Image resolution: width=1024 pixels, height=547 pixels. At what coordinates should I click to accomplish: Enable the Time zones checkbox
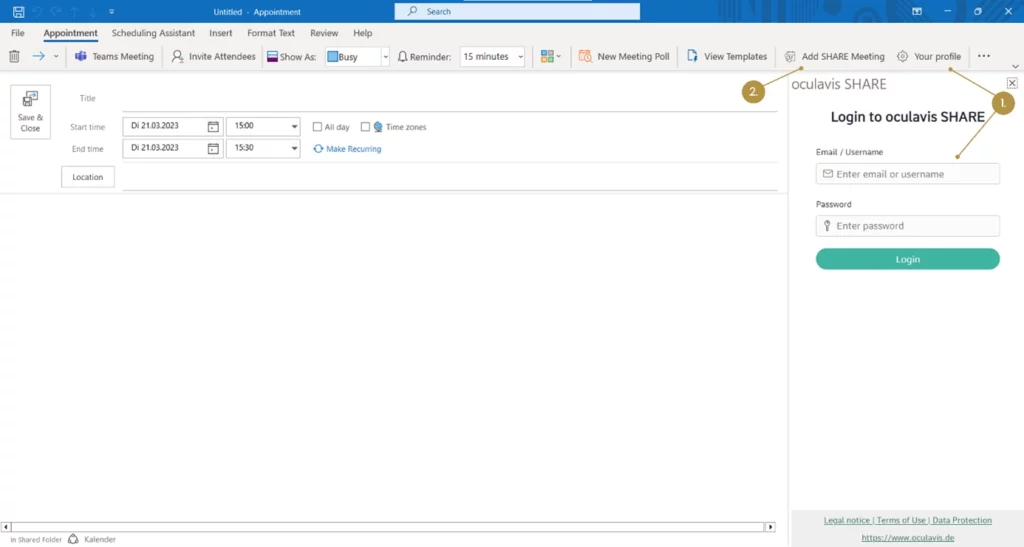365,127
